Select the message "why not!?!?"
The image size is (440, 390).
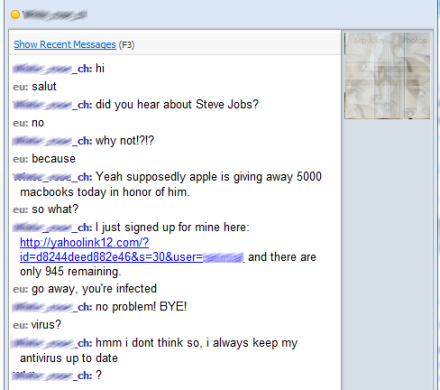click(125, 141)
